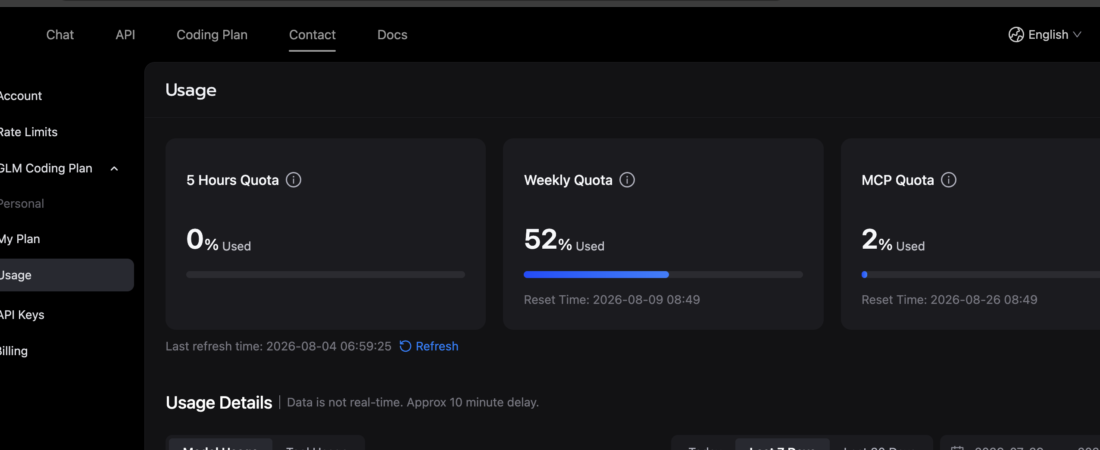Open My Plan in the sidebar
Screen dimensions: 1100x450
(19, 239)
